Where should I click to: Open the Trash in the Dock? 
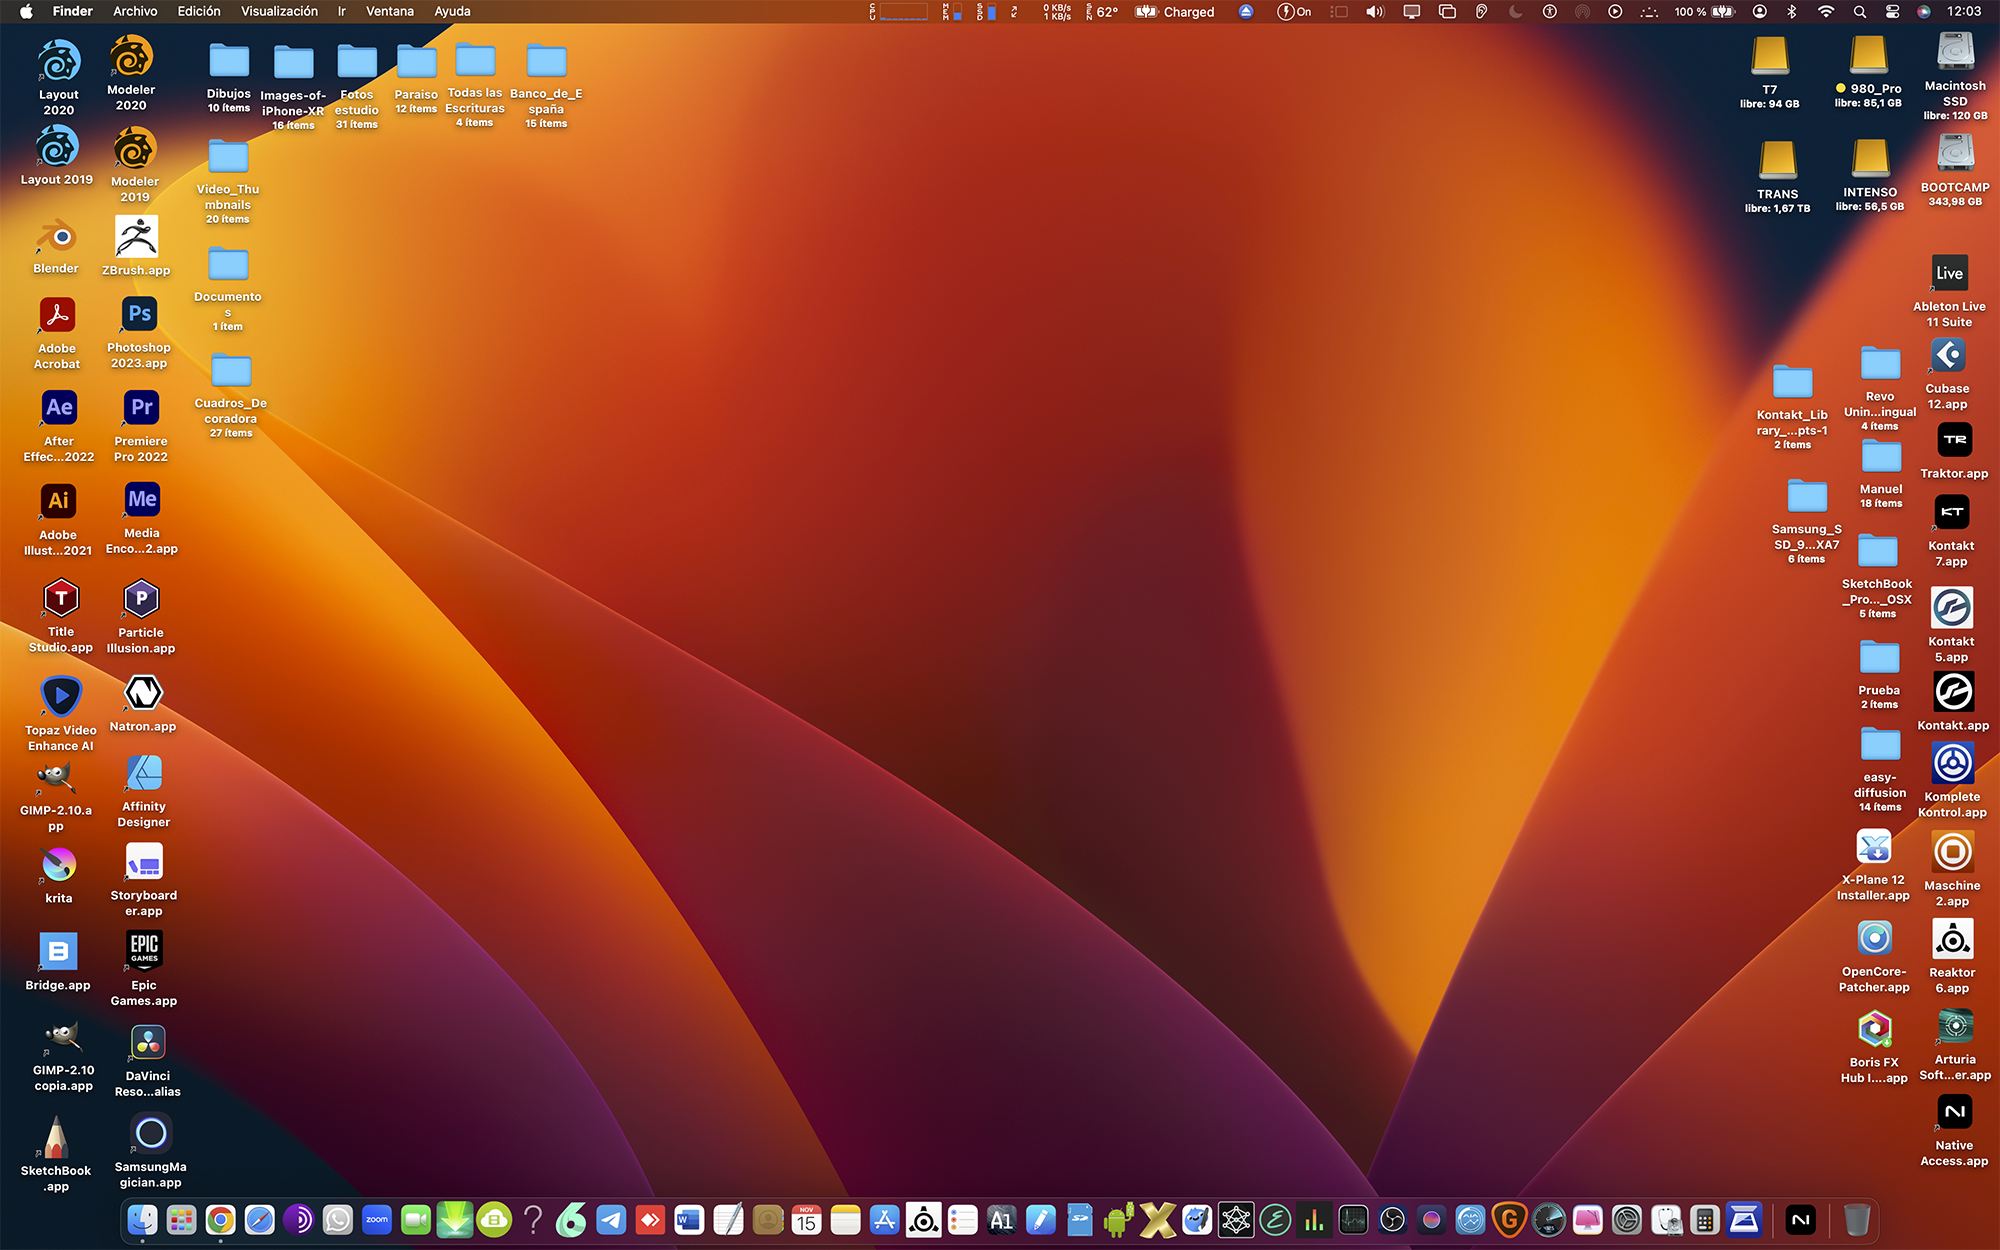pos(1856,1220)
